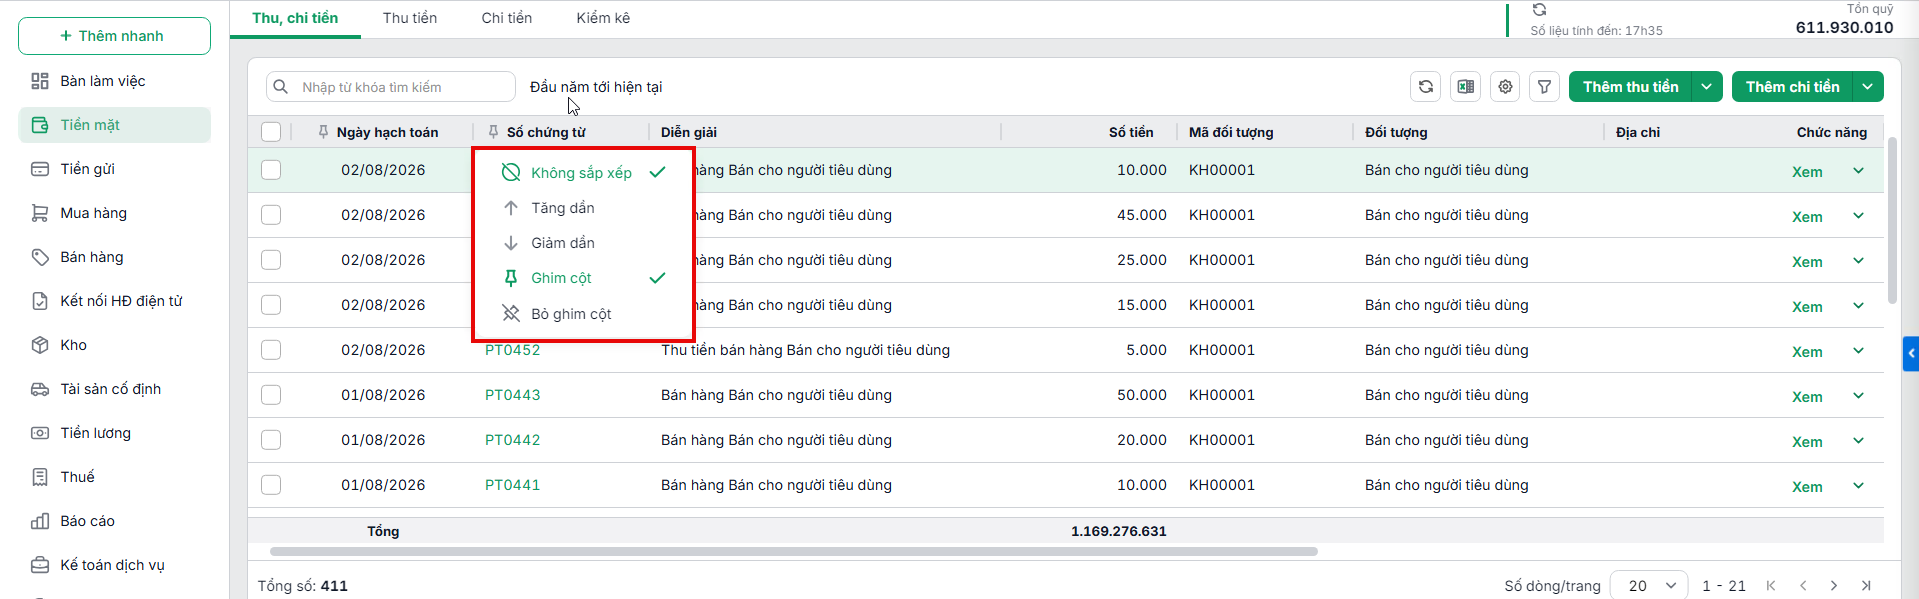The height and width of the screenshot is (599, 1919).
Task: Check the PT0452 row checkbox
Action: [271, 350]
